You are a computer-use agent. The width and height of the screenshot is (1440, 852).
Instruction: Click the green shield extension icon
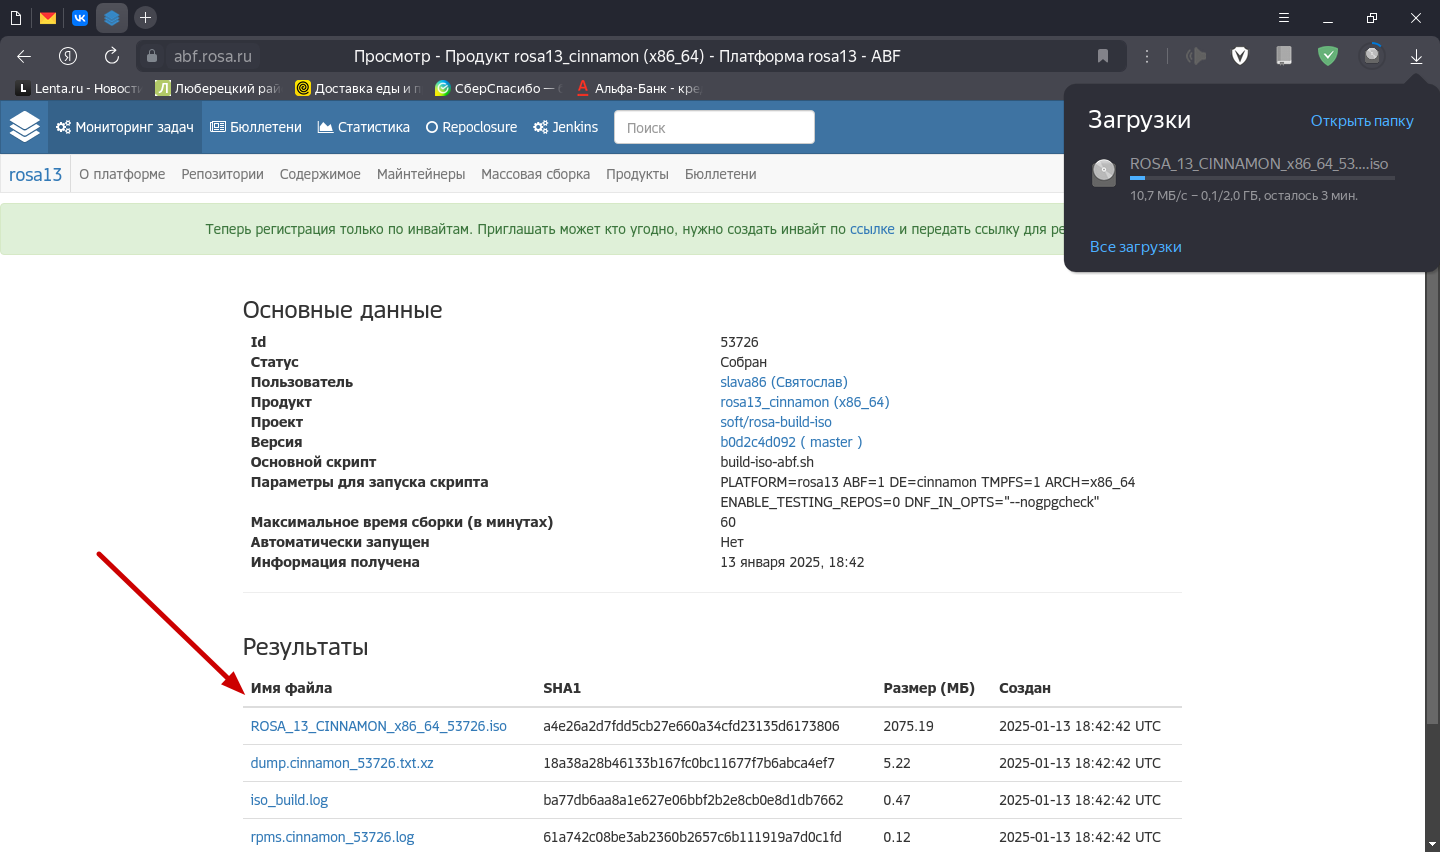point(1328,56)
